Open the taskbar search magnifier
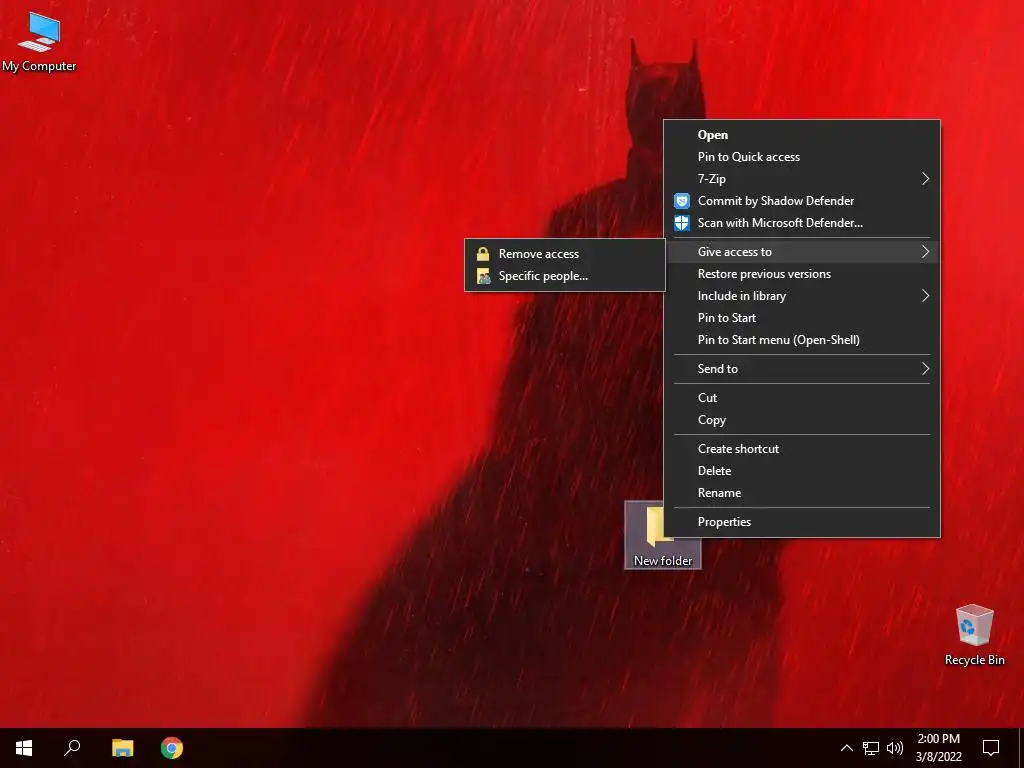This screenshot has width=1024, height=768. click(x=72, y=748)
